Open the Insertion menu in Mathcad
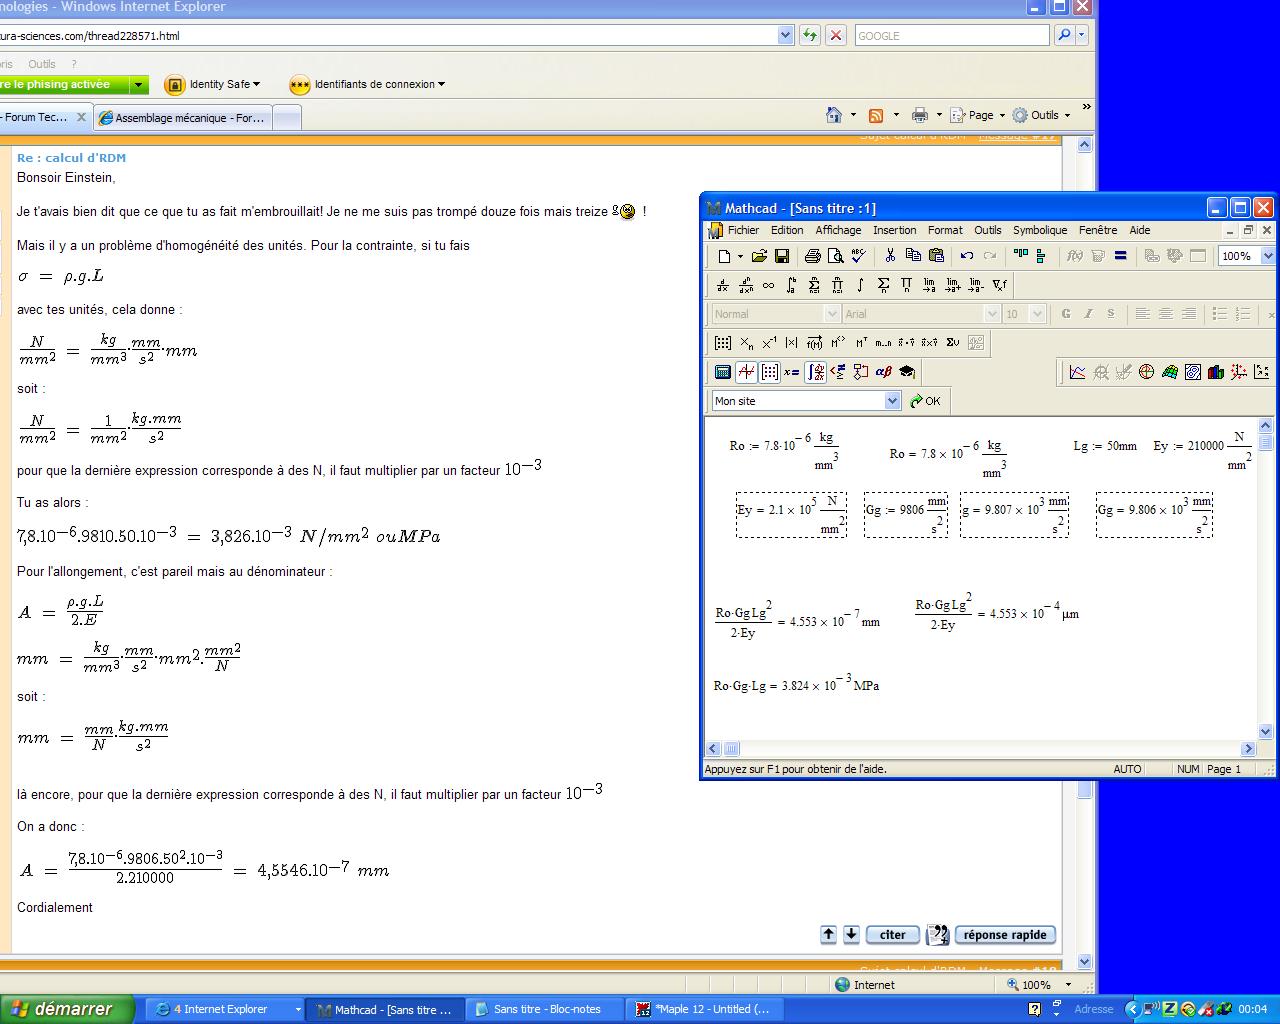Image resolution: width=1280 pixels, height=1024 pixels. (894, 230)
